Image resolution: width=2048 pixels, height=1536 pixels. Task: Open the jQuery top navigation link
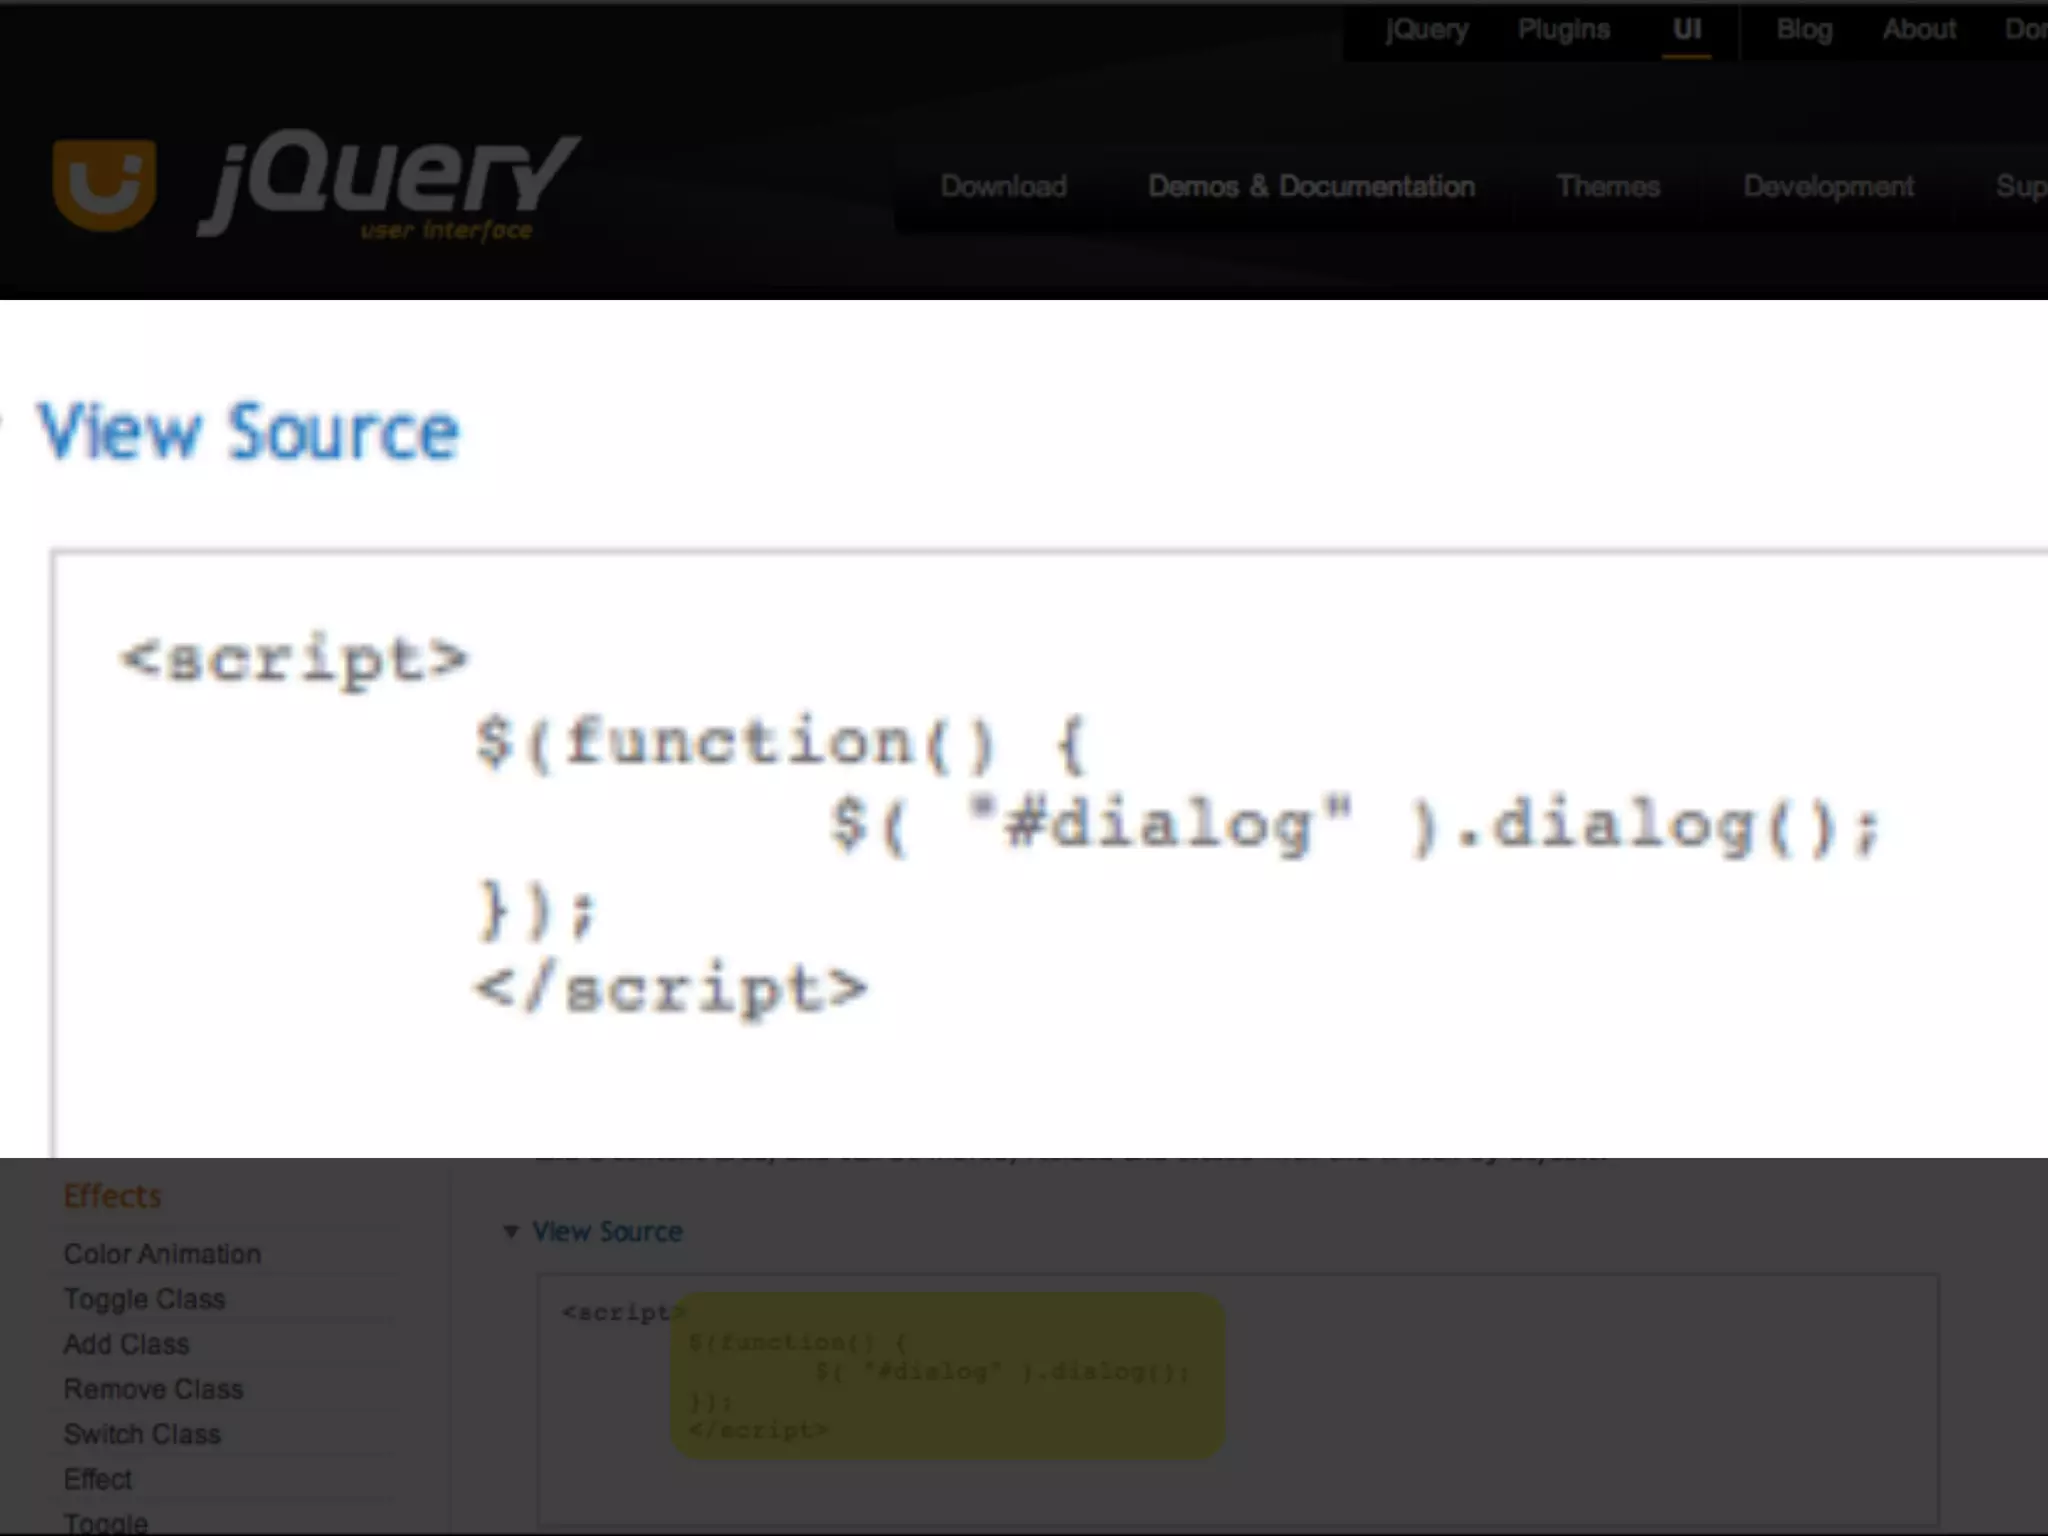pyautogui.click(x=1427, y=30)
